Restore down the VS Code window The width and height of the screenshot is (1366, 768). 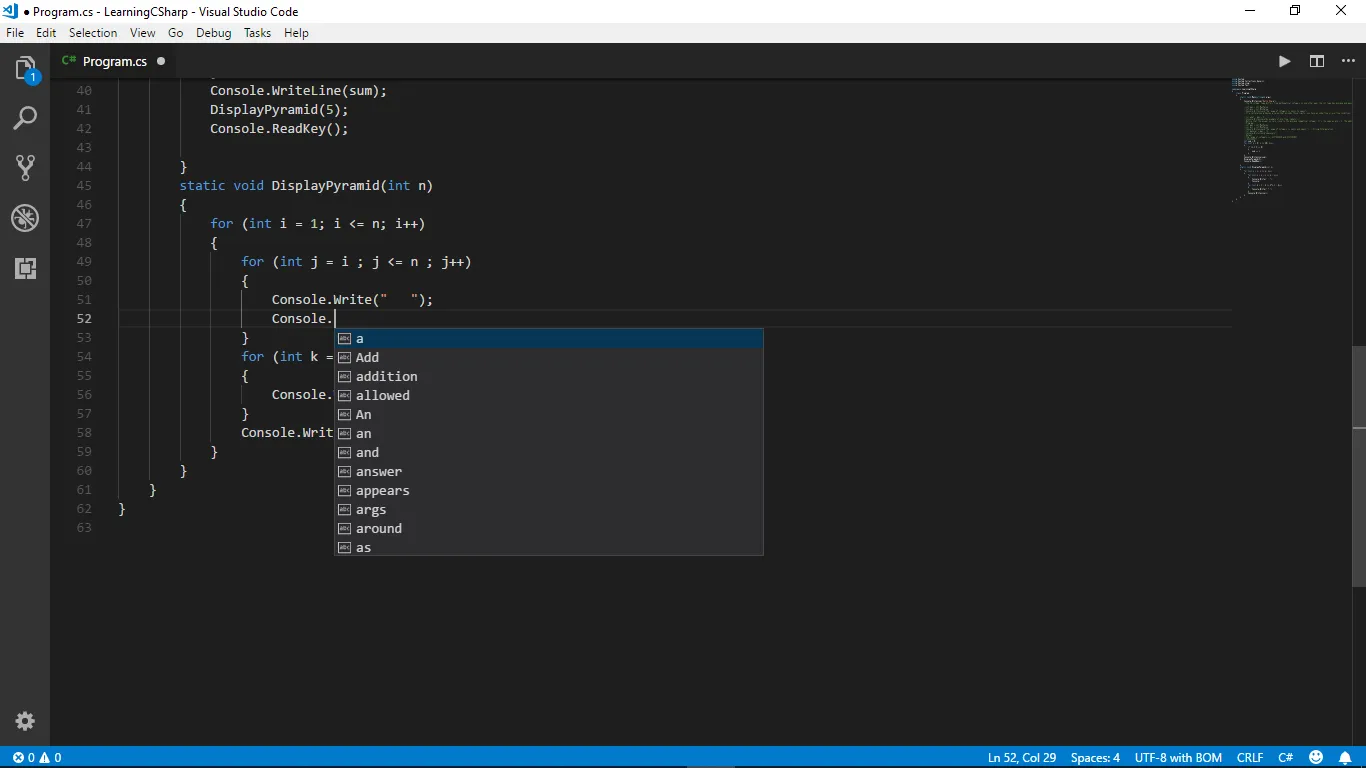pos(1295,11)
